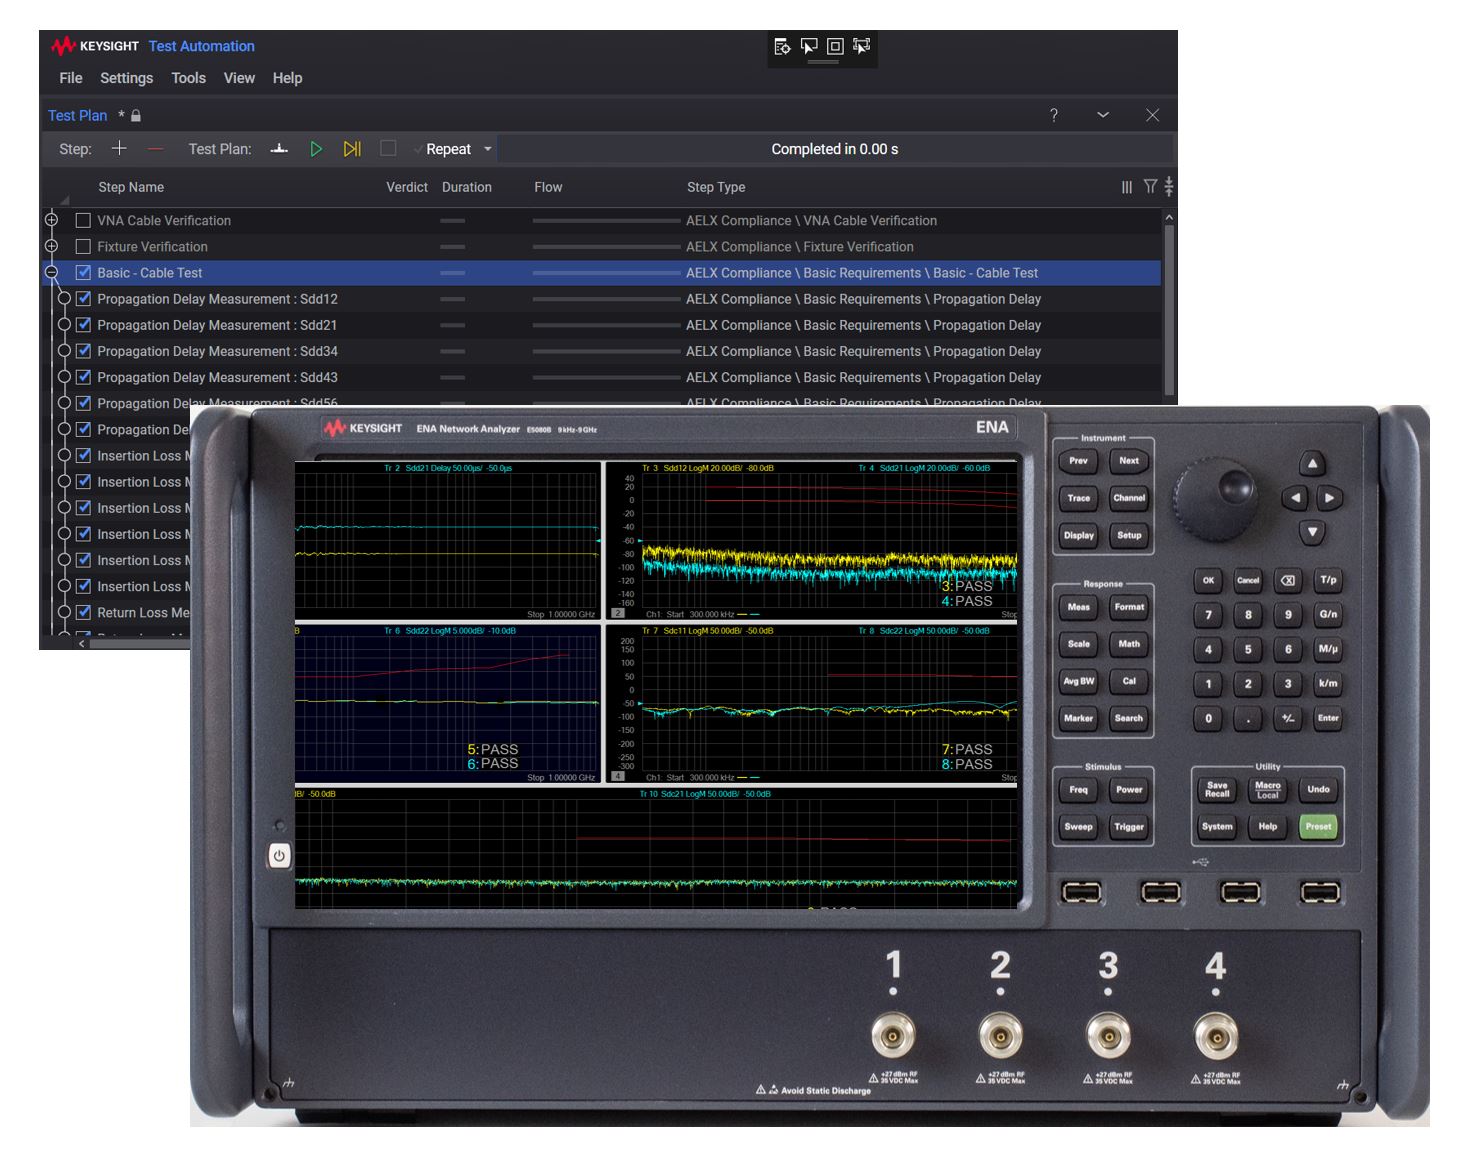Enable the VNA Cable Verification checkbox
Screen dimensions: 1458x1159
coord(83,220)
